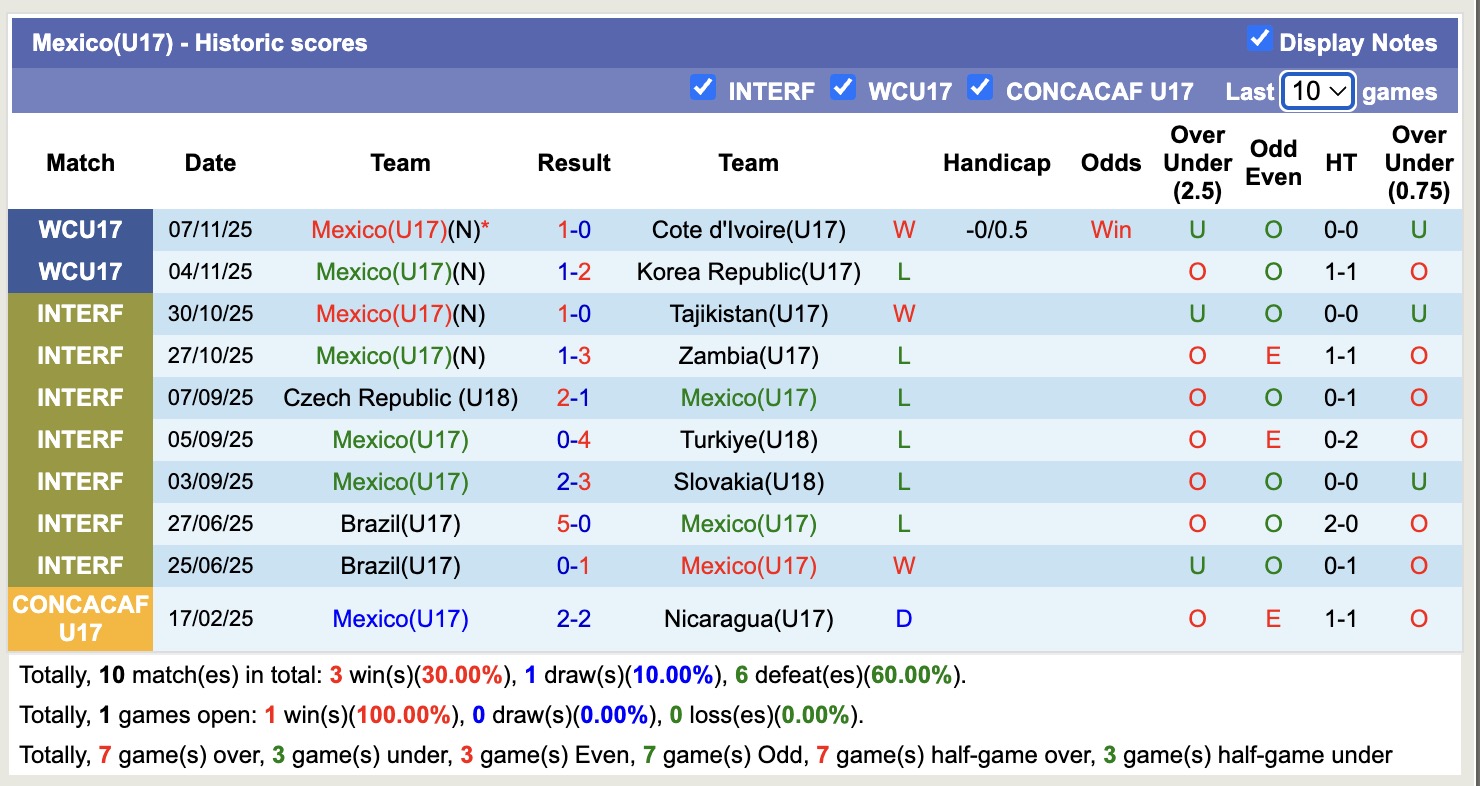This screenshot has width=1480, height=786.
Task: Click the 2-2 draw result score
Action: [x=574, y=619]
